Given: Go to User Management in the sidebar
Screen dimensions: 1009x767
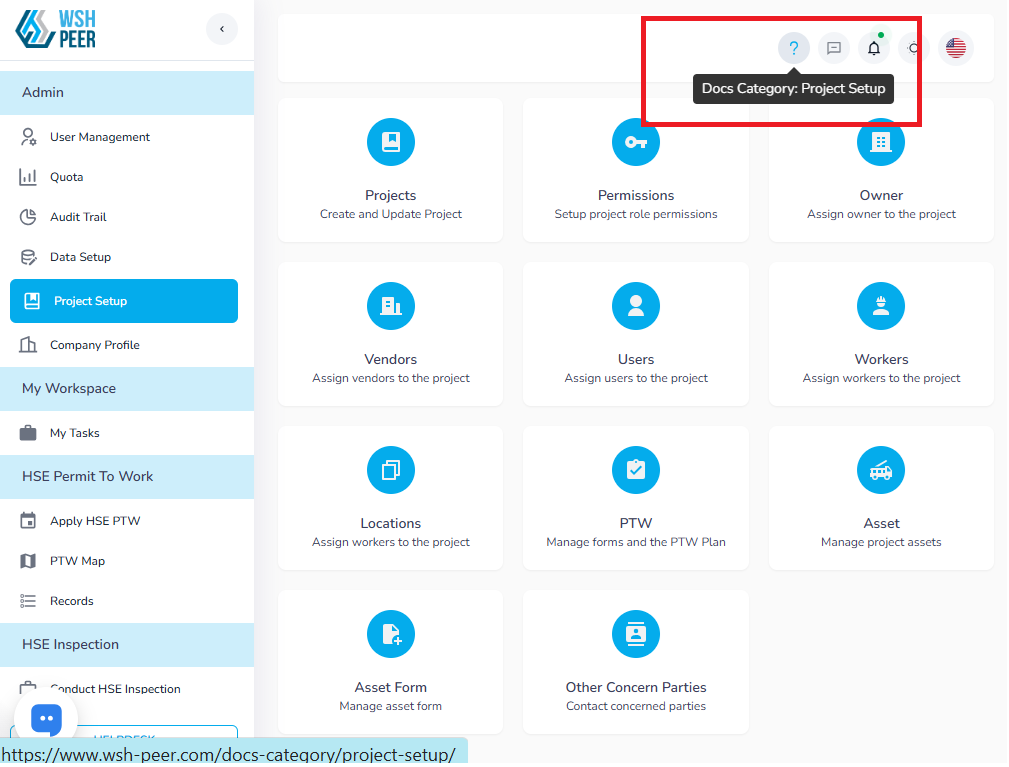Looking at the screenshot, I should click(x=100, y=137).
